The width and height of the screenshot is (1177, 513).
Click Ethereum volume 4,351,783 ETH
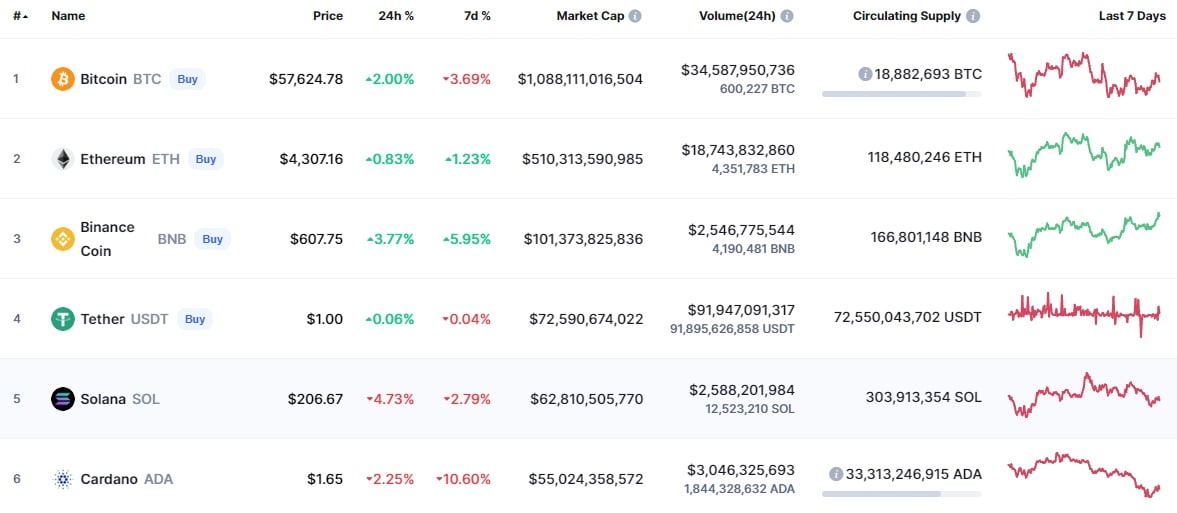753,169
